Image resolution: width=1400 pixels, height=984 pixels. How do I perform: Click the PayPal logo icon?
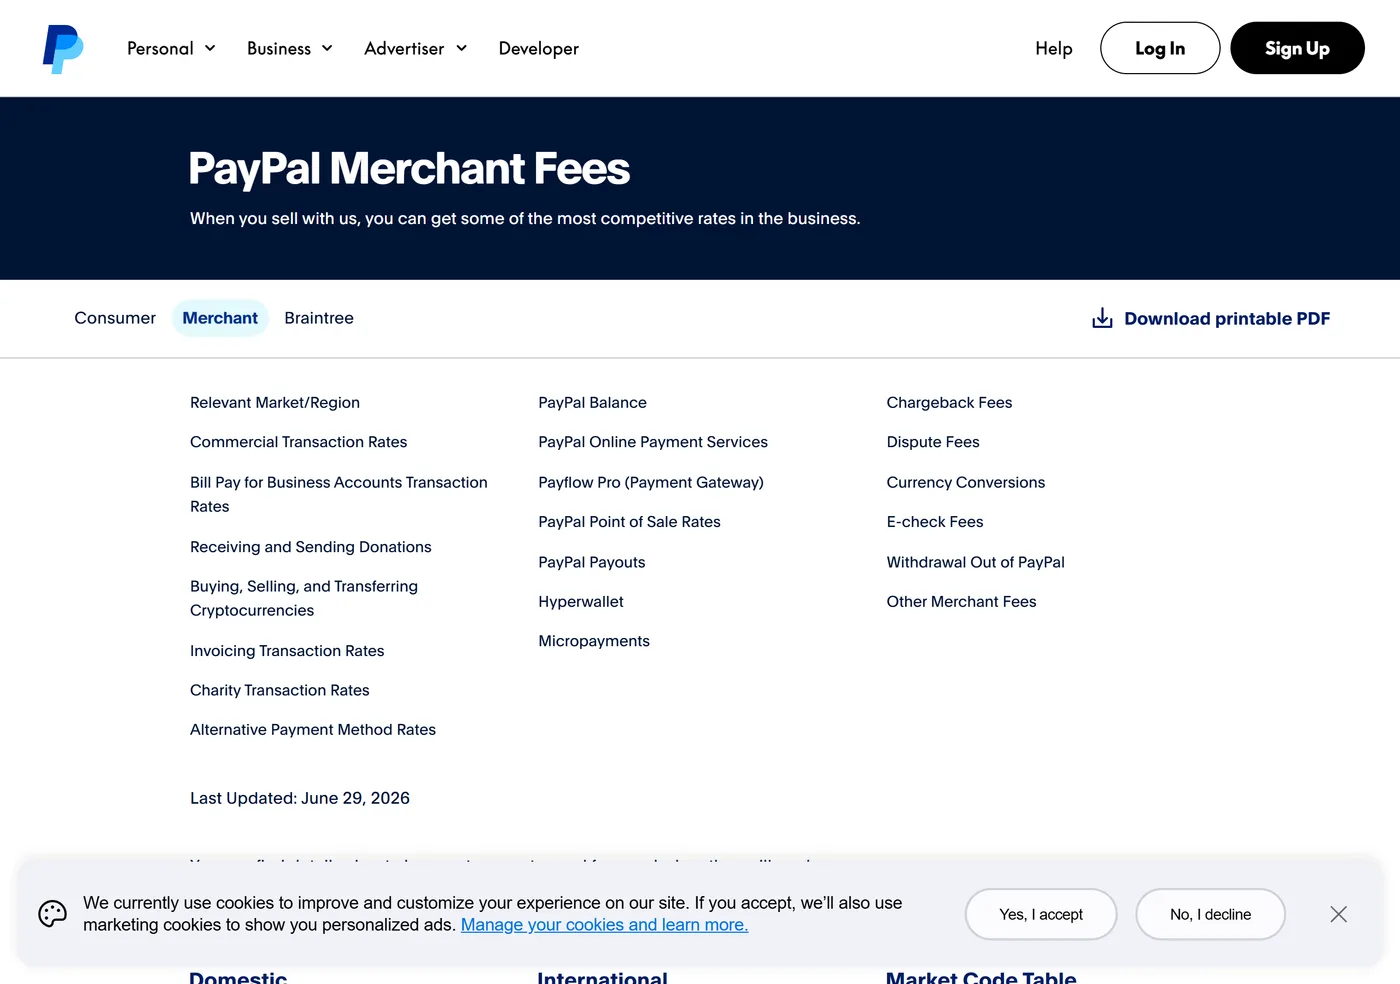pos(63,49)
